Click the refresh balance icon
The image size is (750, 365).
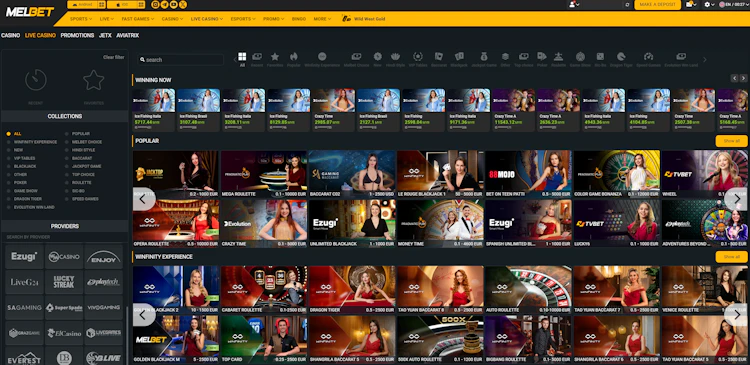627,5
